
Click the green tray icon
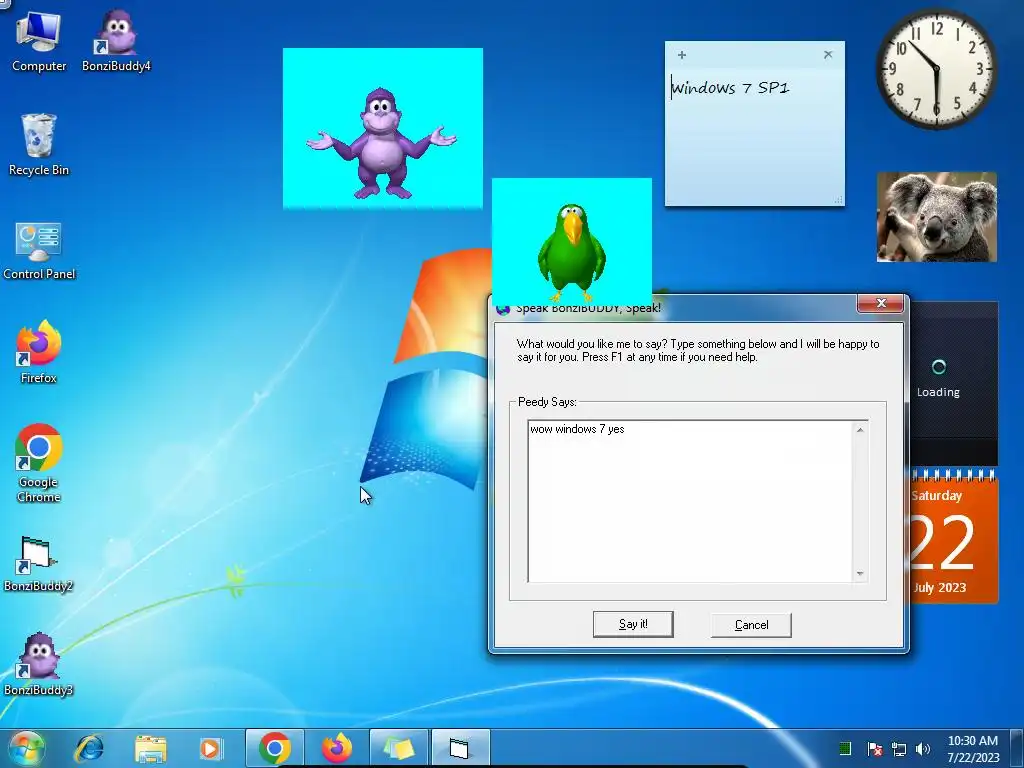coord(844,748)
